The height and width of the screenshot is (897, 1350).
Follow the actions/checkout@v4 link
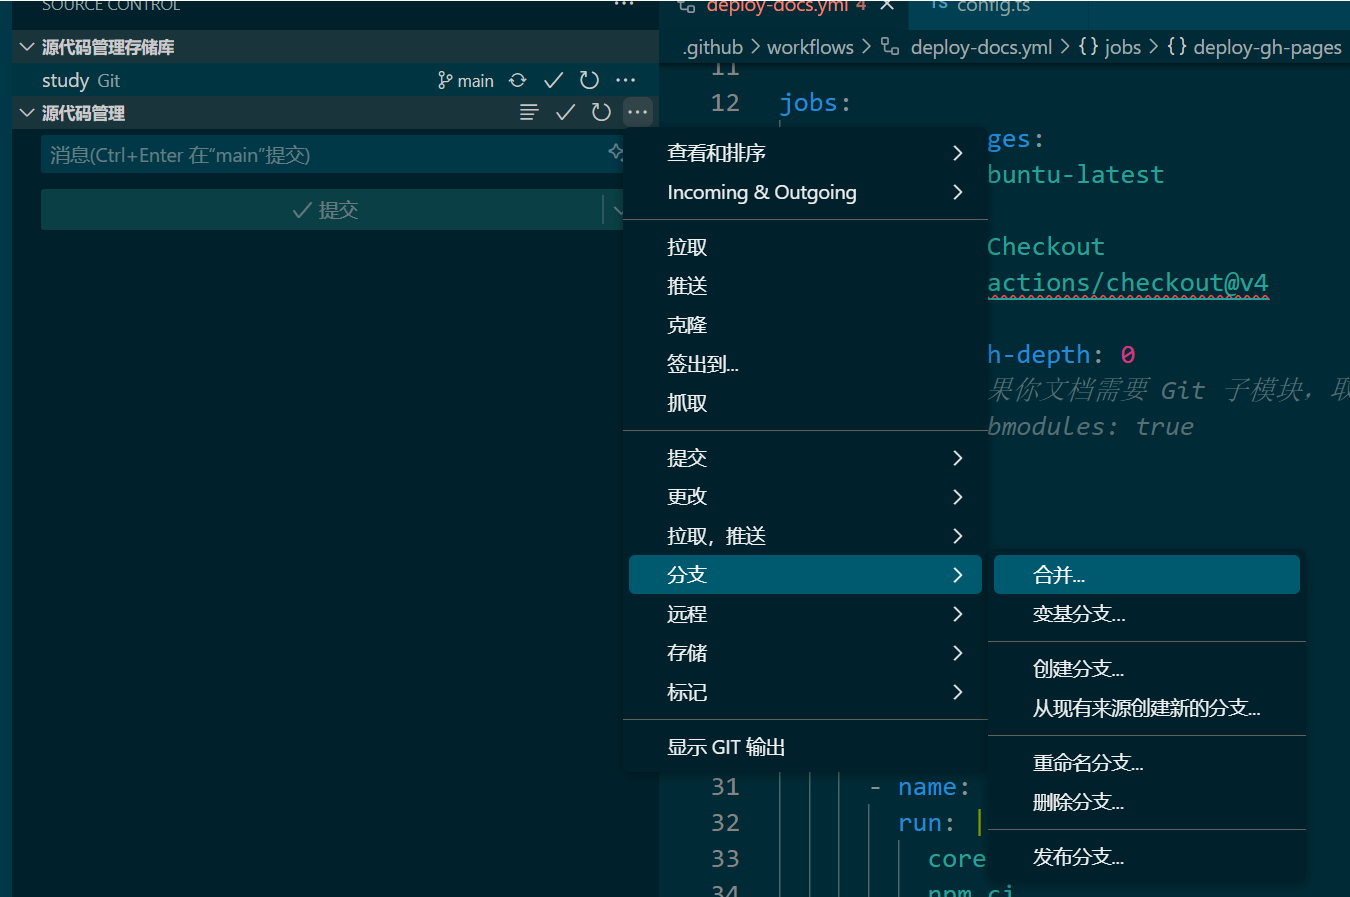pos(1128,283)
